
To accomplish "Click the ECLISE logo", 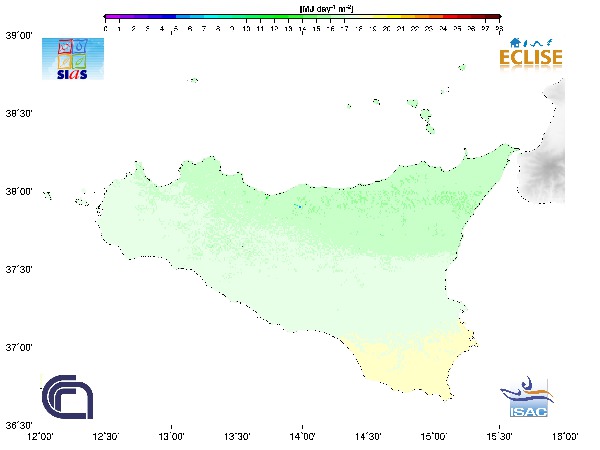I will 530,54.
